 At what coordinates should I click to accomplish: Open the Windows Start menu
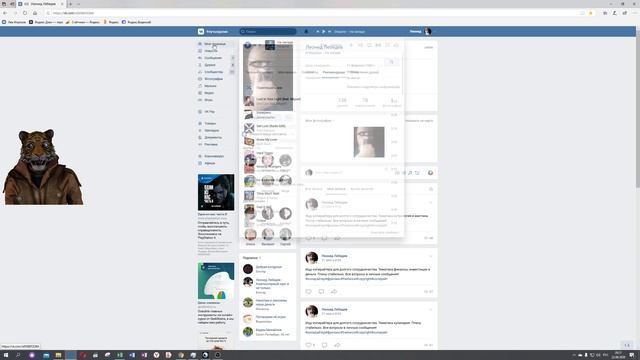pos(6,355)
